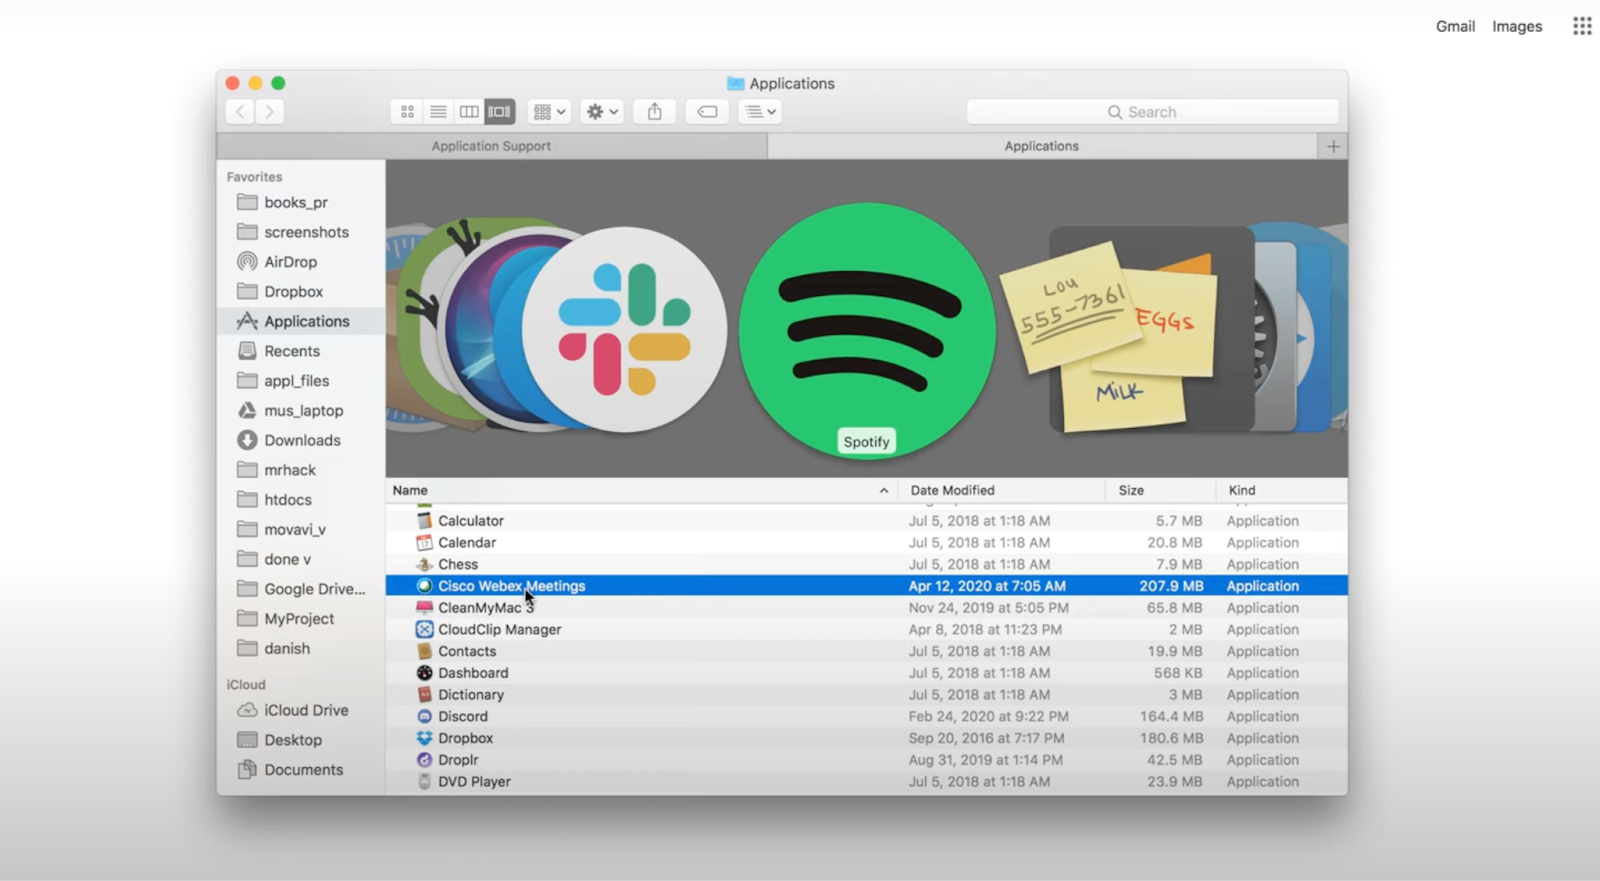This screenshot has width=1600, height=881.
Task: Select the Contacts app row
Action: click(x=867, y=651)
